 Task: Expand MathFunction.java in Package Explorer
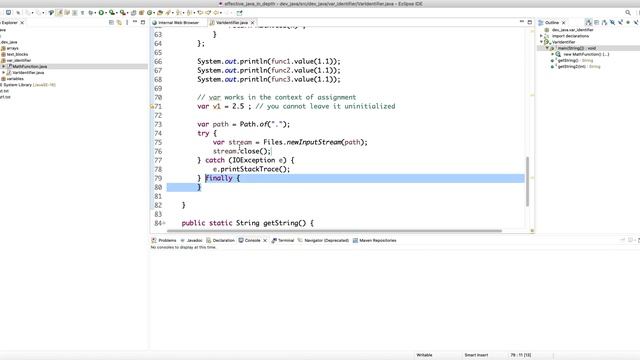point(4,66)
